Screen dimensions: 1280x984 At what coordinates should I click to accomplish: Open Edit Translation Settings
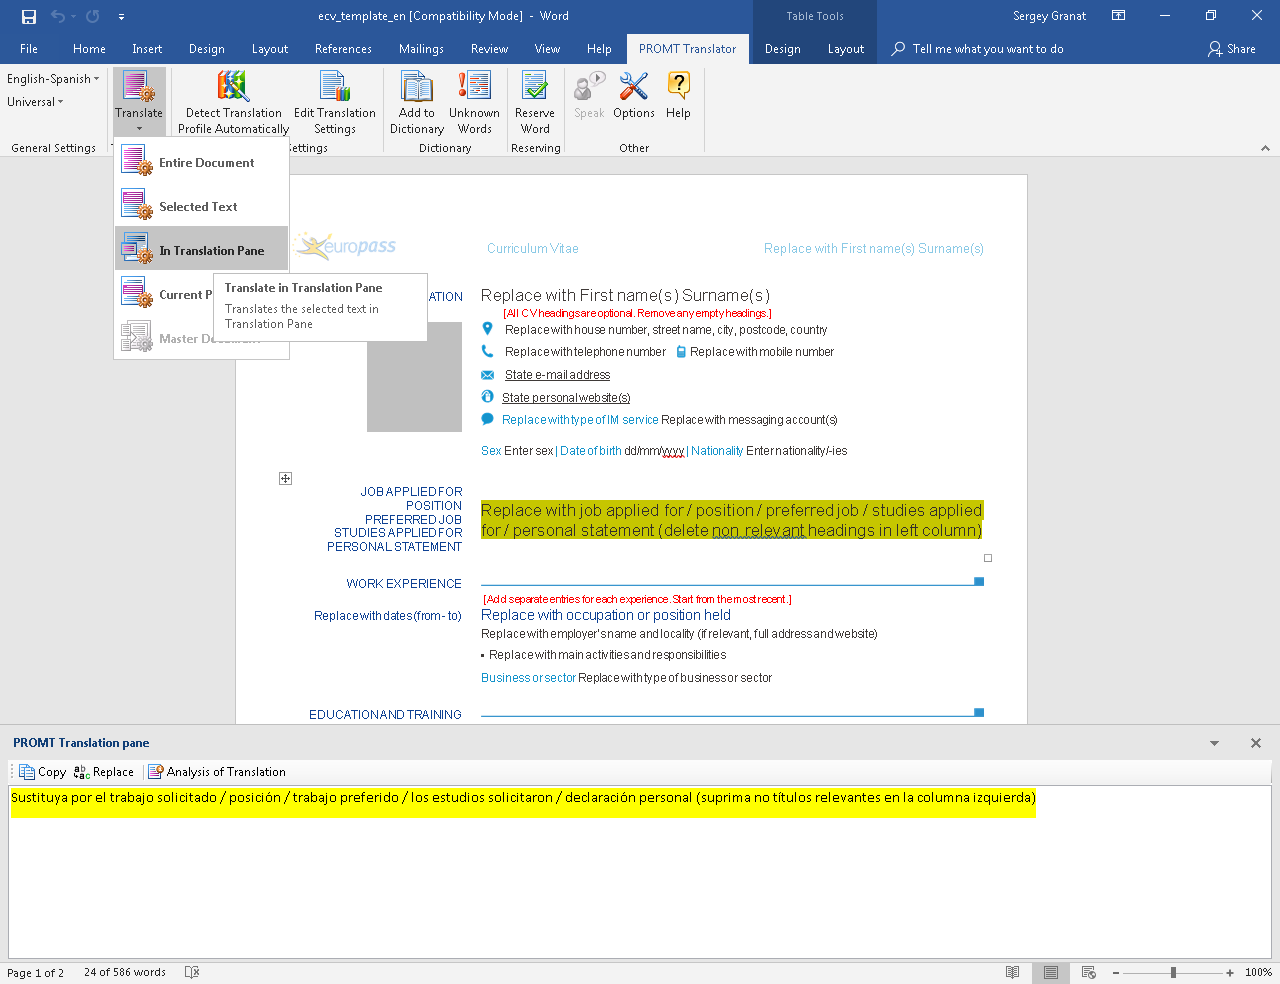pyautogui.click(x=335, y=101)
